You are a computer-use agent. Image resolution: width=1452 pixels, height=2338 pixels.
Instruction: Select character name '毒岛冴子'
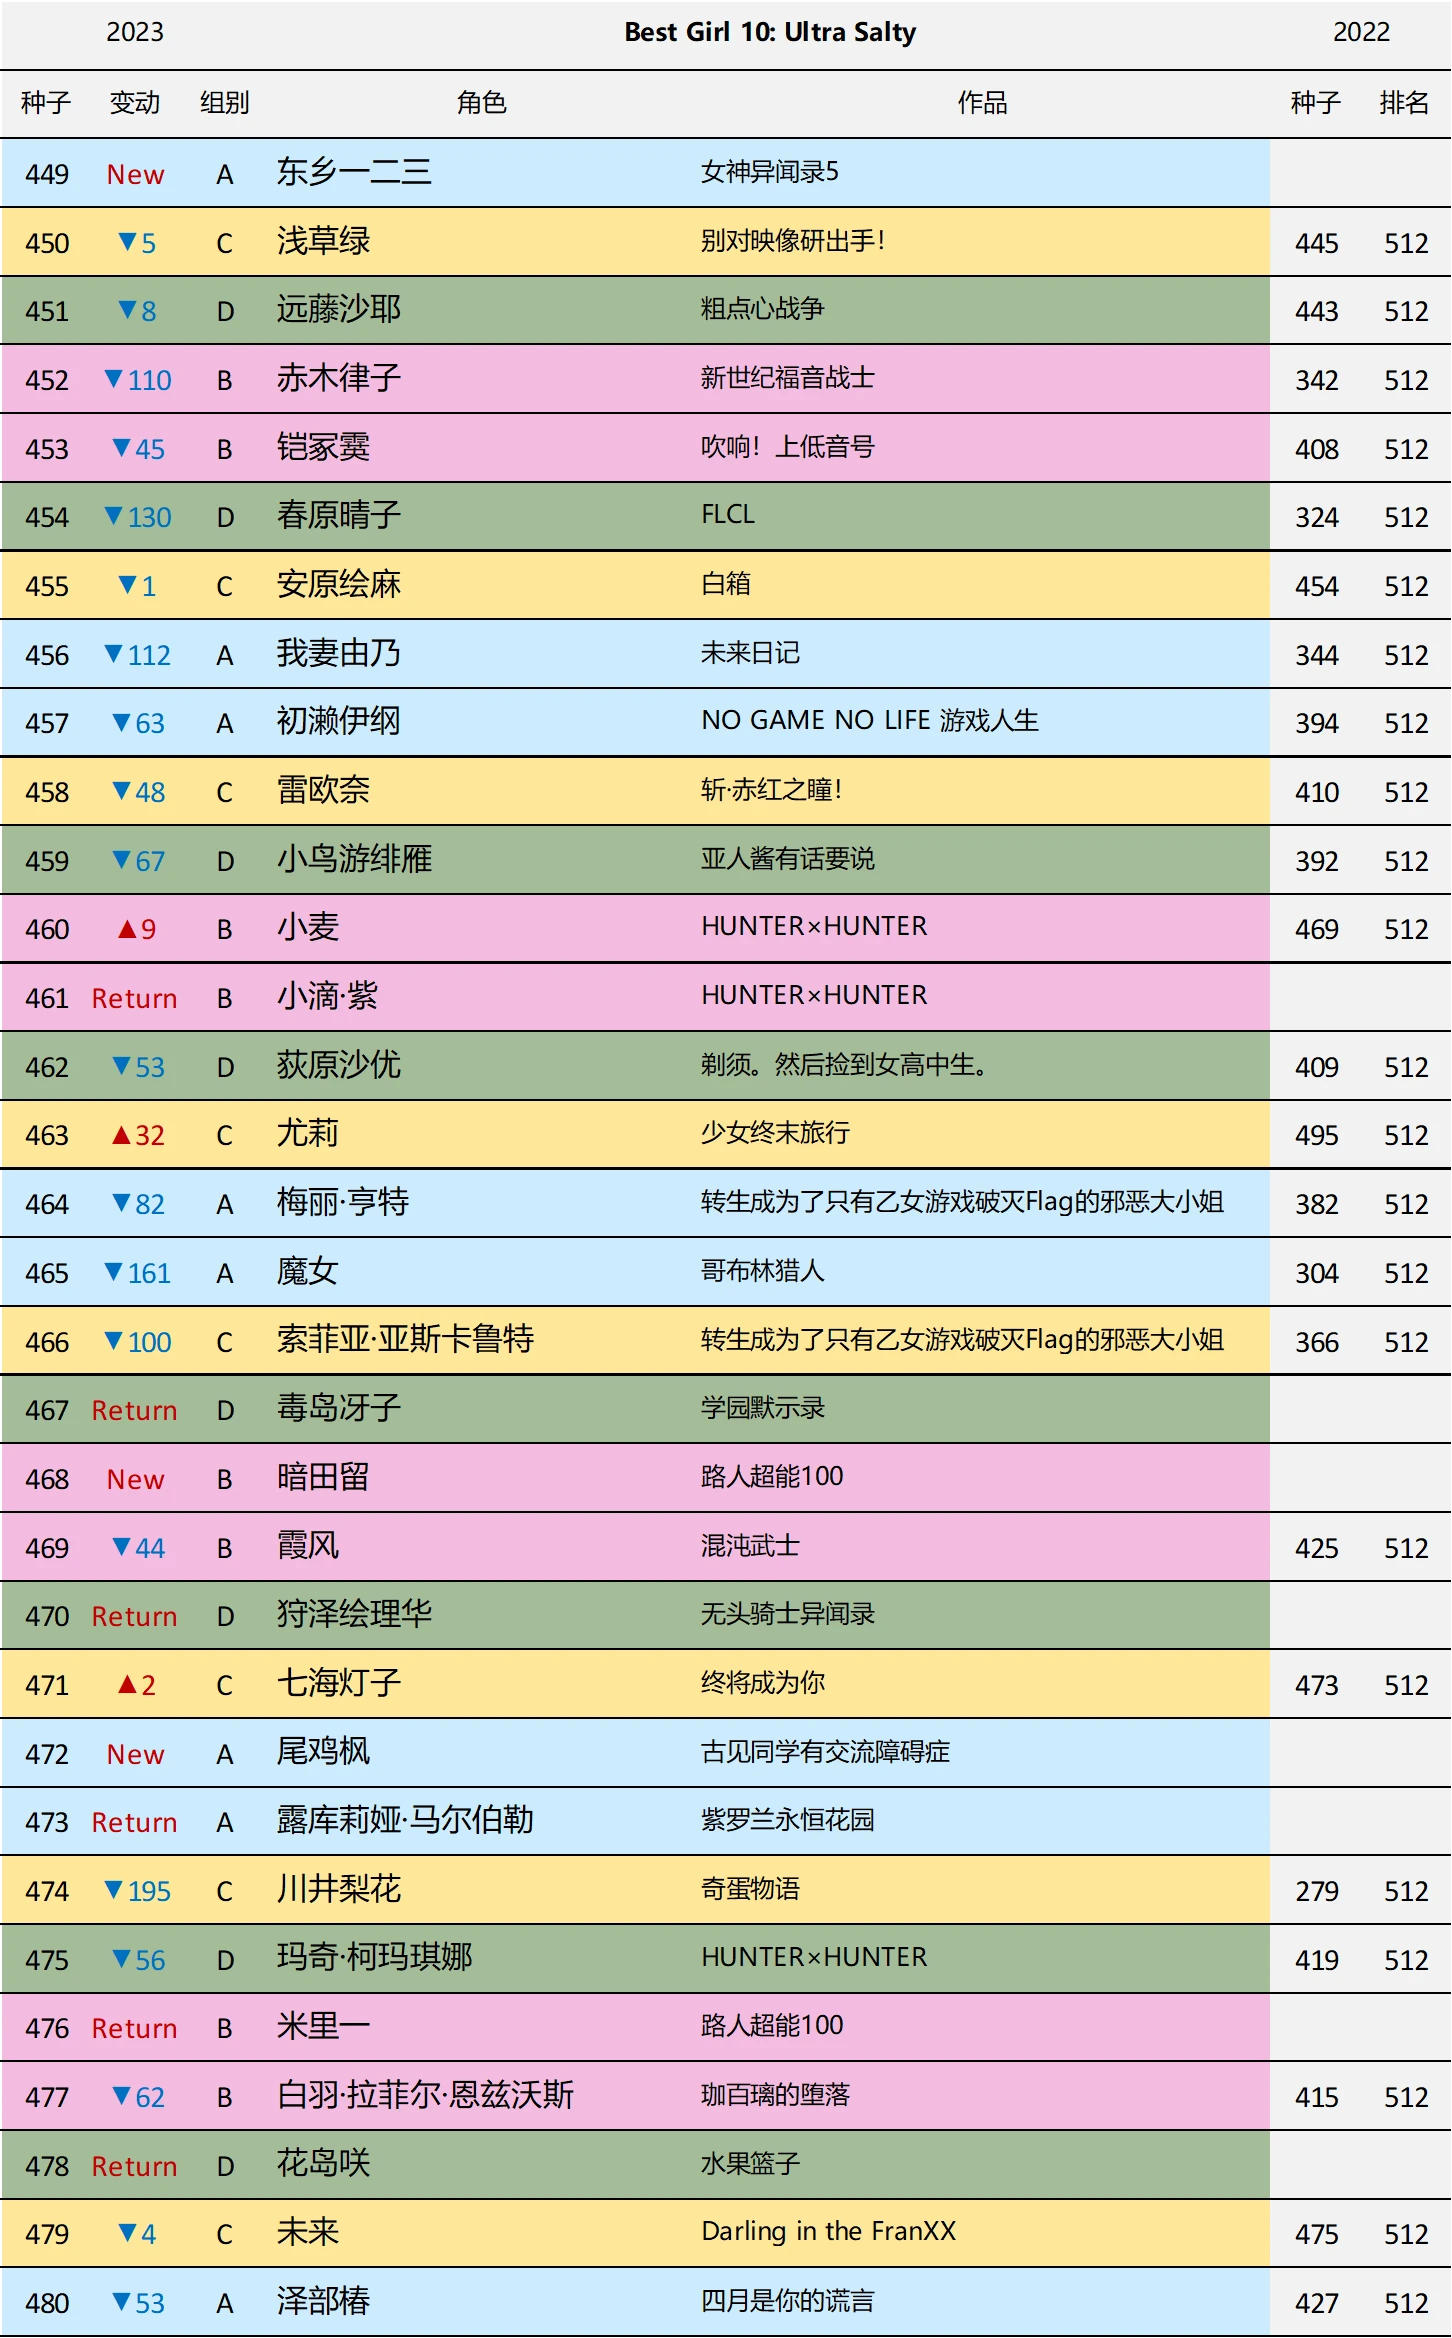coord(339,1408)
